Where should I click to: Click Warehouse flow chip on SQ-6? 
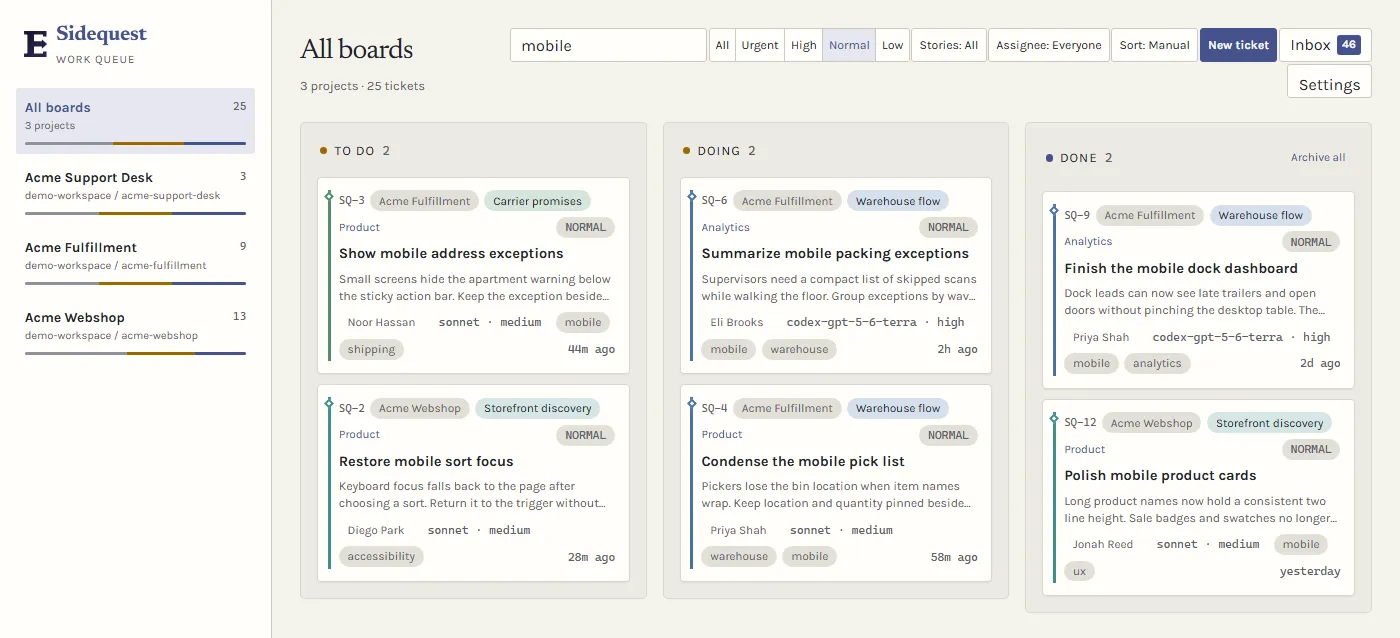898,201
